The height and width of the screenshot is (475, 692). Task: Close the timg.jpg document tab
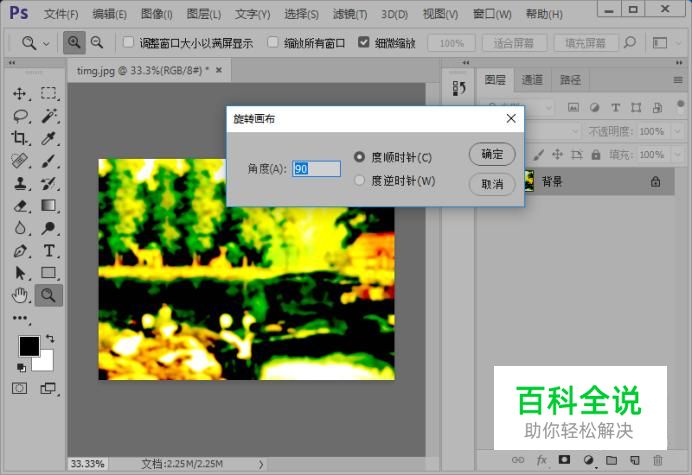[219, 70]
